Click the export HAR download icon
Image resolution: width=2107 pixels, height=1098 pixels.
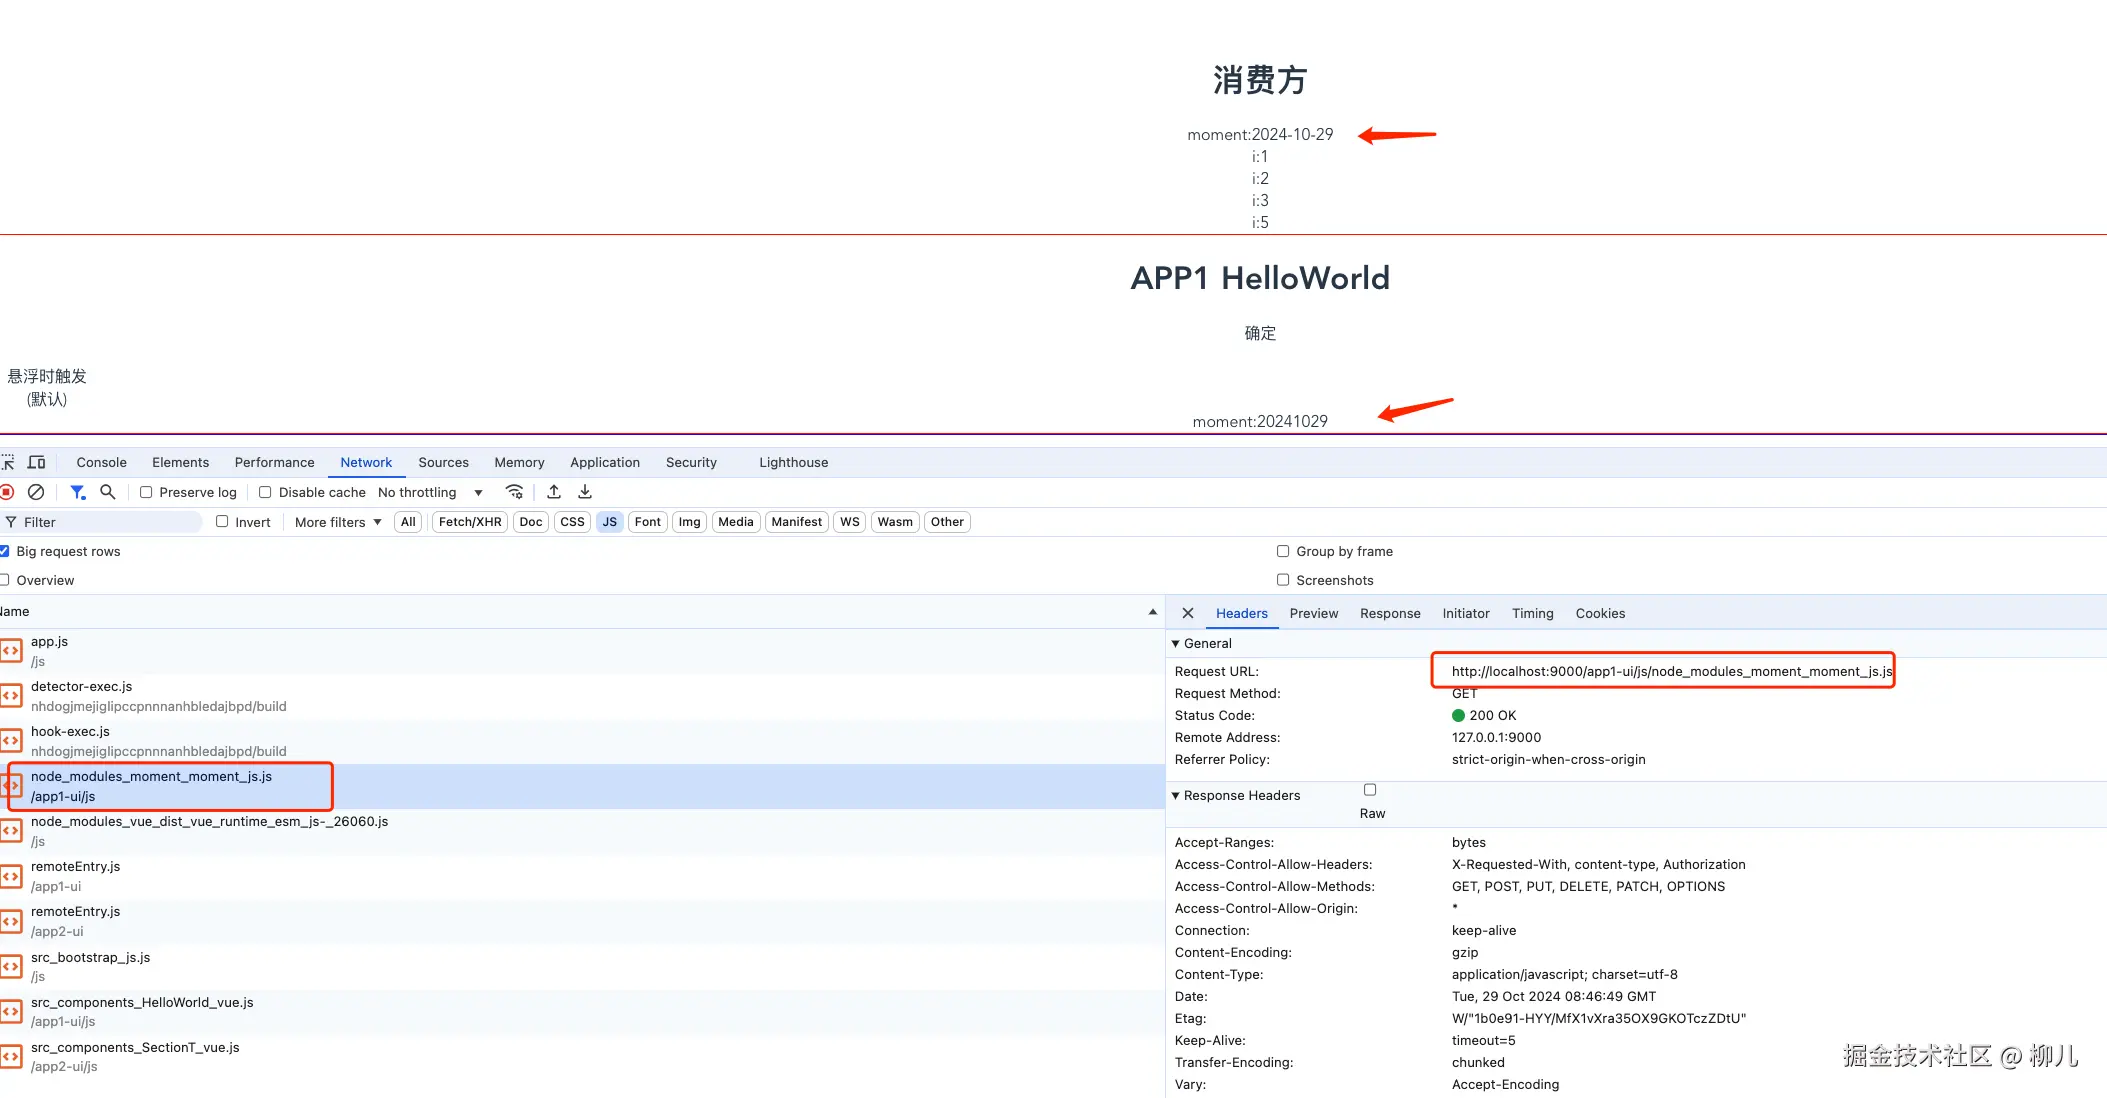point(585,492)
